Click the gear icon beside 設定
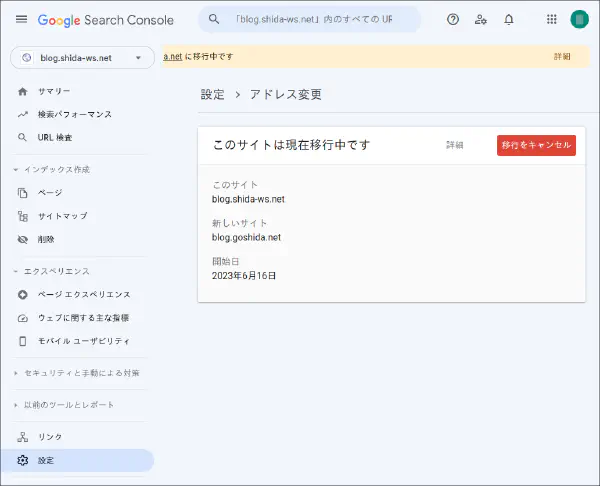Viewport: 600px width, 486px height. coord(23,460)
